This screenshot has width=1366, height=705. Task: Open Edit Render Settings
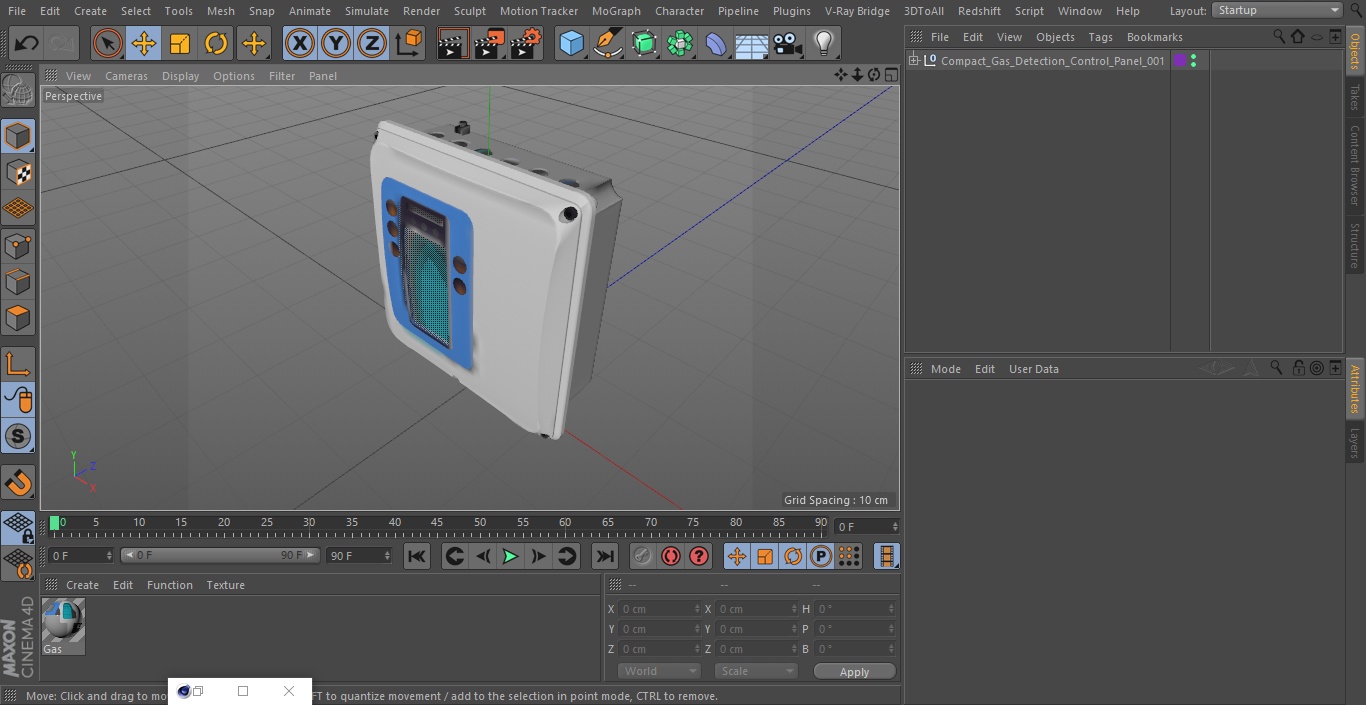click(x=526, y=43)
